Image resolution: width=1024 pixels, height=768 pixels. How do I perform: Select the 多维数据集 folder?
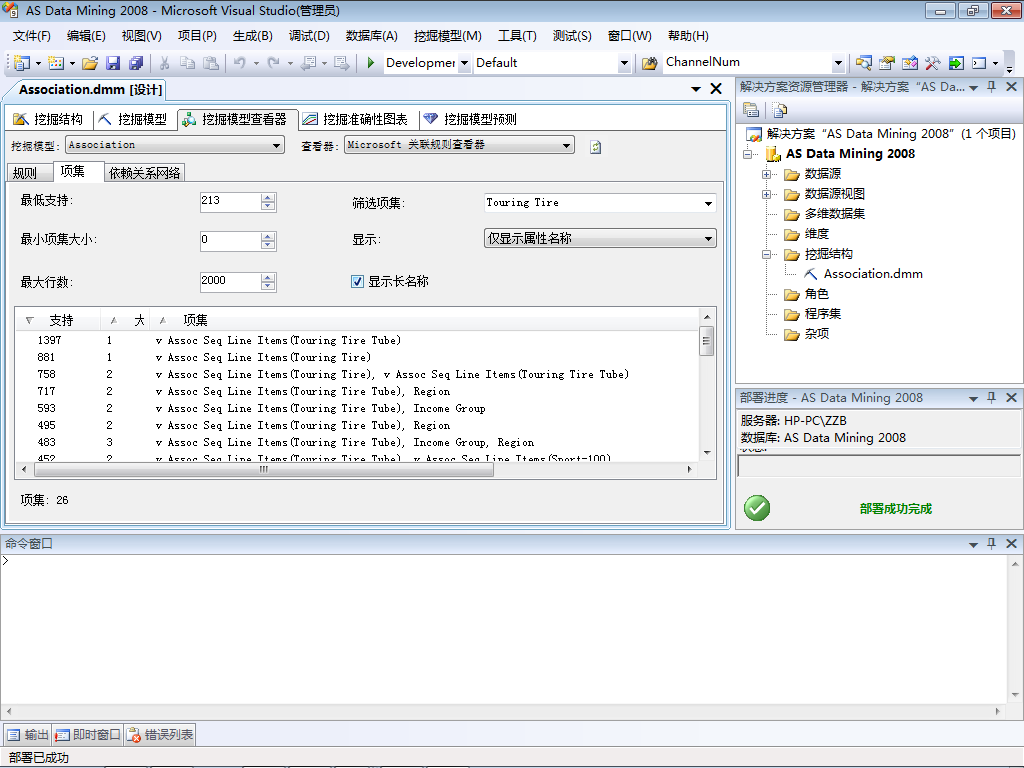(834, 214)
